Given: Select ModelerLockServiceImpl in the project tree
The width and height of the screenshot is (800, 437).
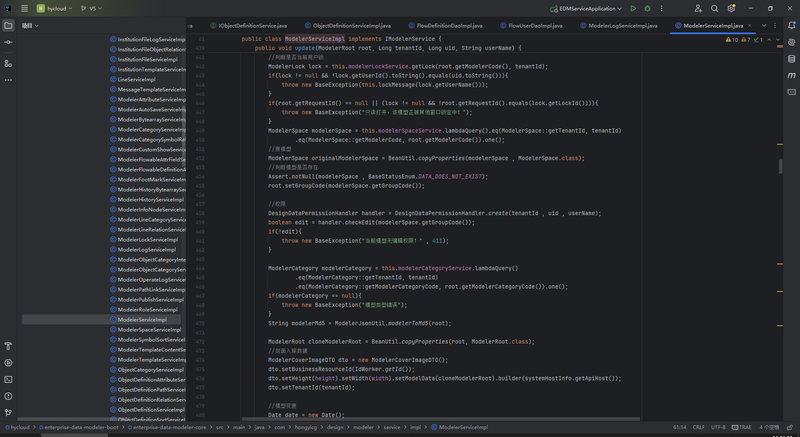Looking at the screenshot, I should point(147,240).
